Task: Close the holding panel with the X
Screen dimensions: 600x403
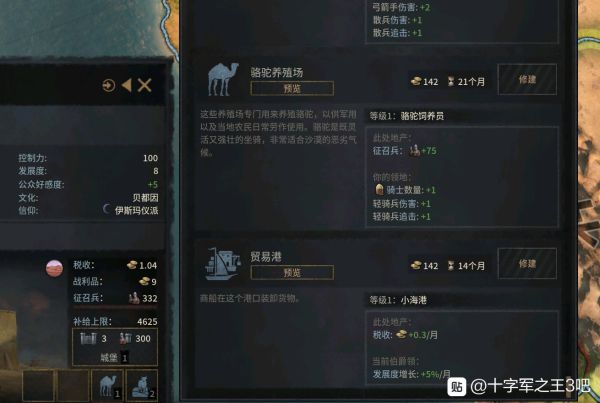Action: tap(144, 85)
